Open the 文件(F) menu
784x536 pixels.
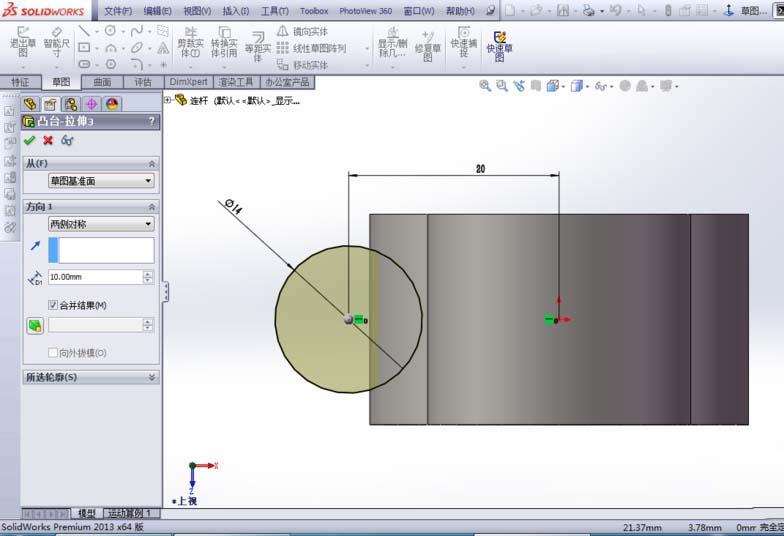click(x=118, y=11)
